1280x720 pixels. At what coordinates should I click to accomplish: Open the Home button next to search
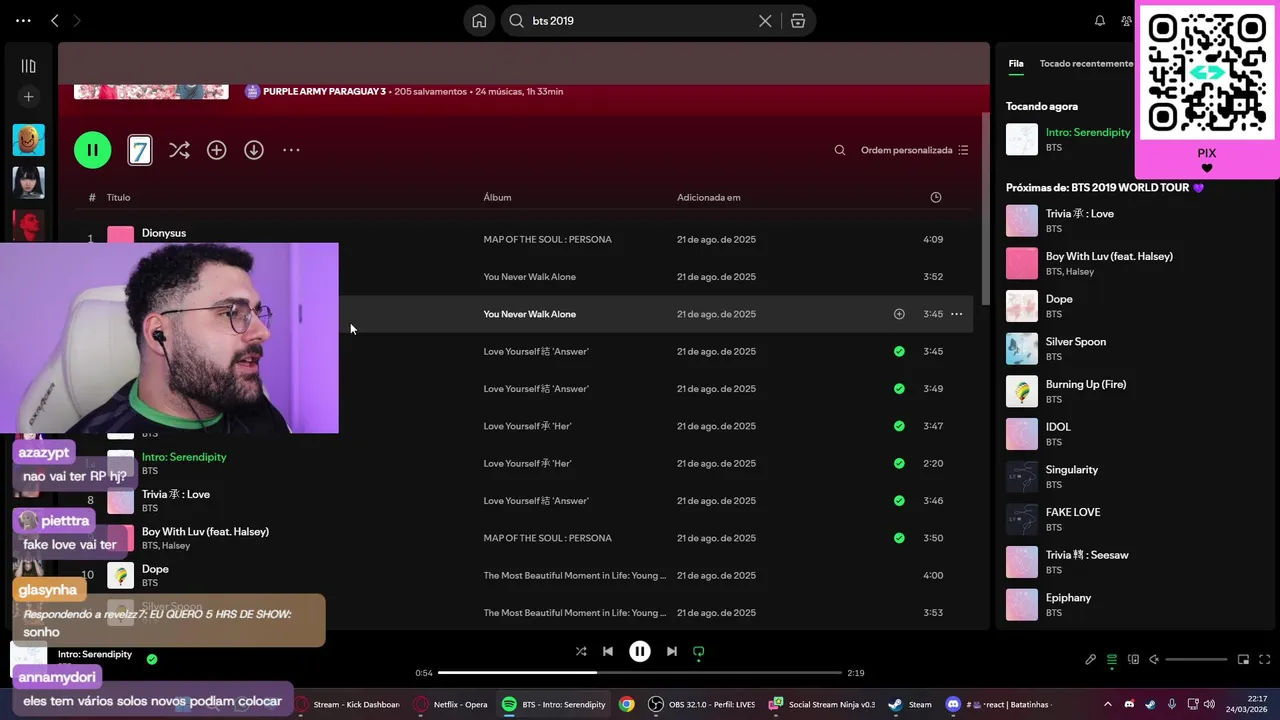(479, 20)
